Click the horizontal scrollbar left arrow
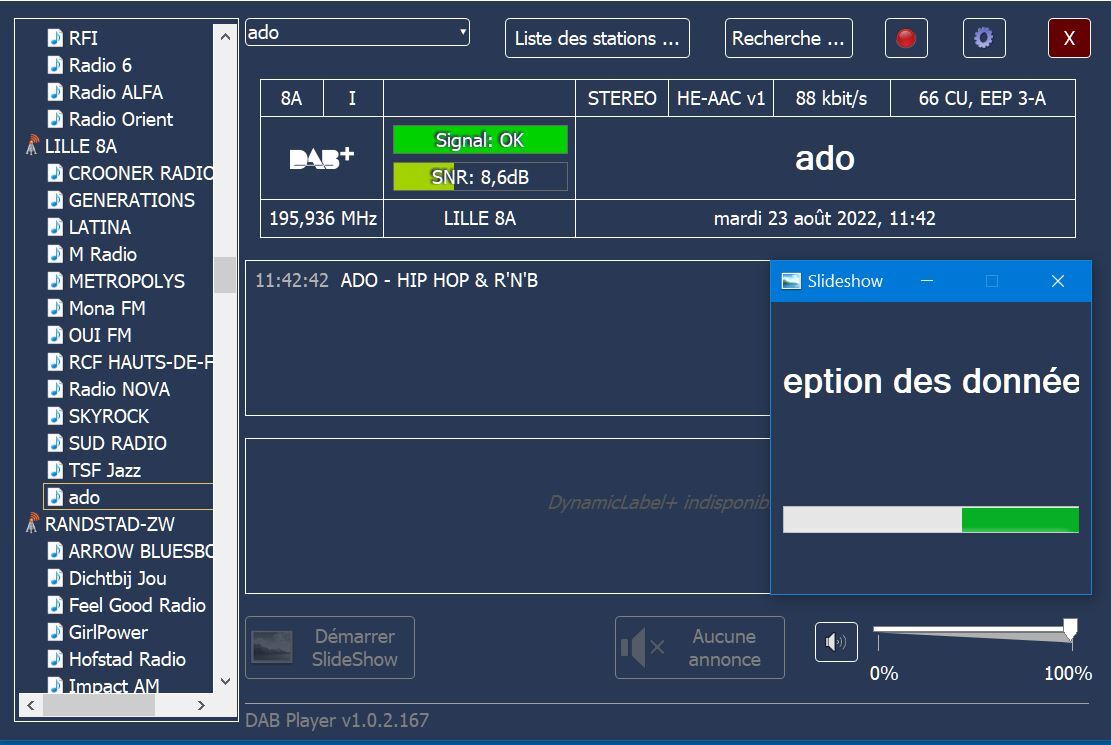 [x=30, y=705]
